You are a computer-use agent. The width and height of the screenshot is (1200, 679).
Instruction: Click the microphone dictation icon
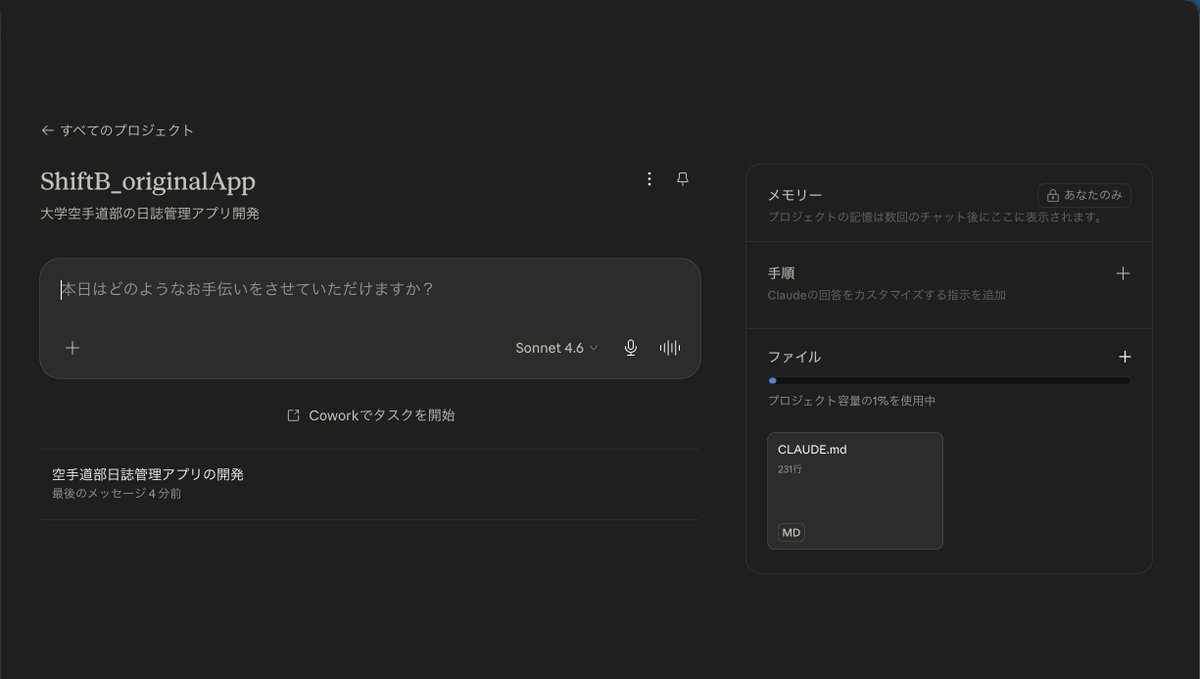(x=631, y=348)
